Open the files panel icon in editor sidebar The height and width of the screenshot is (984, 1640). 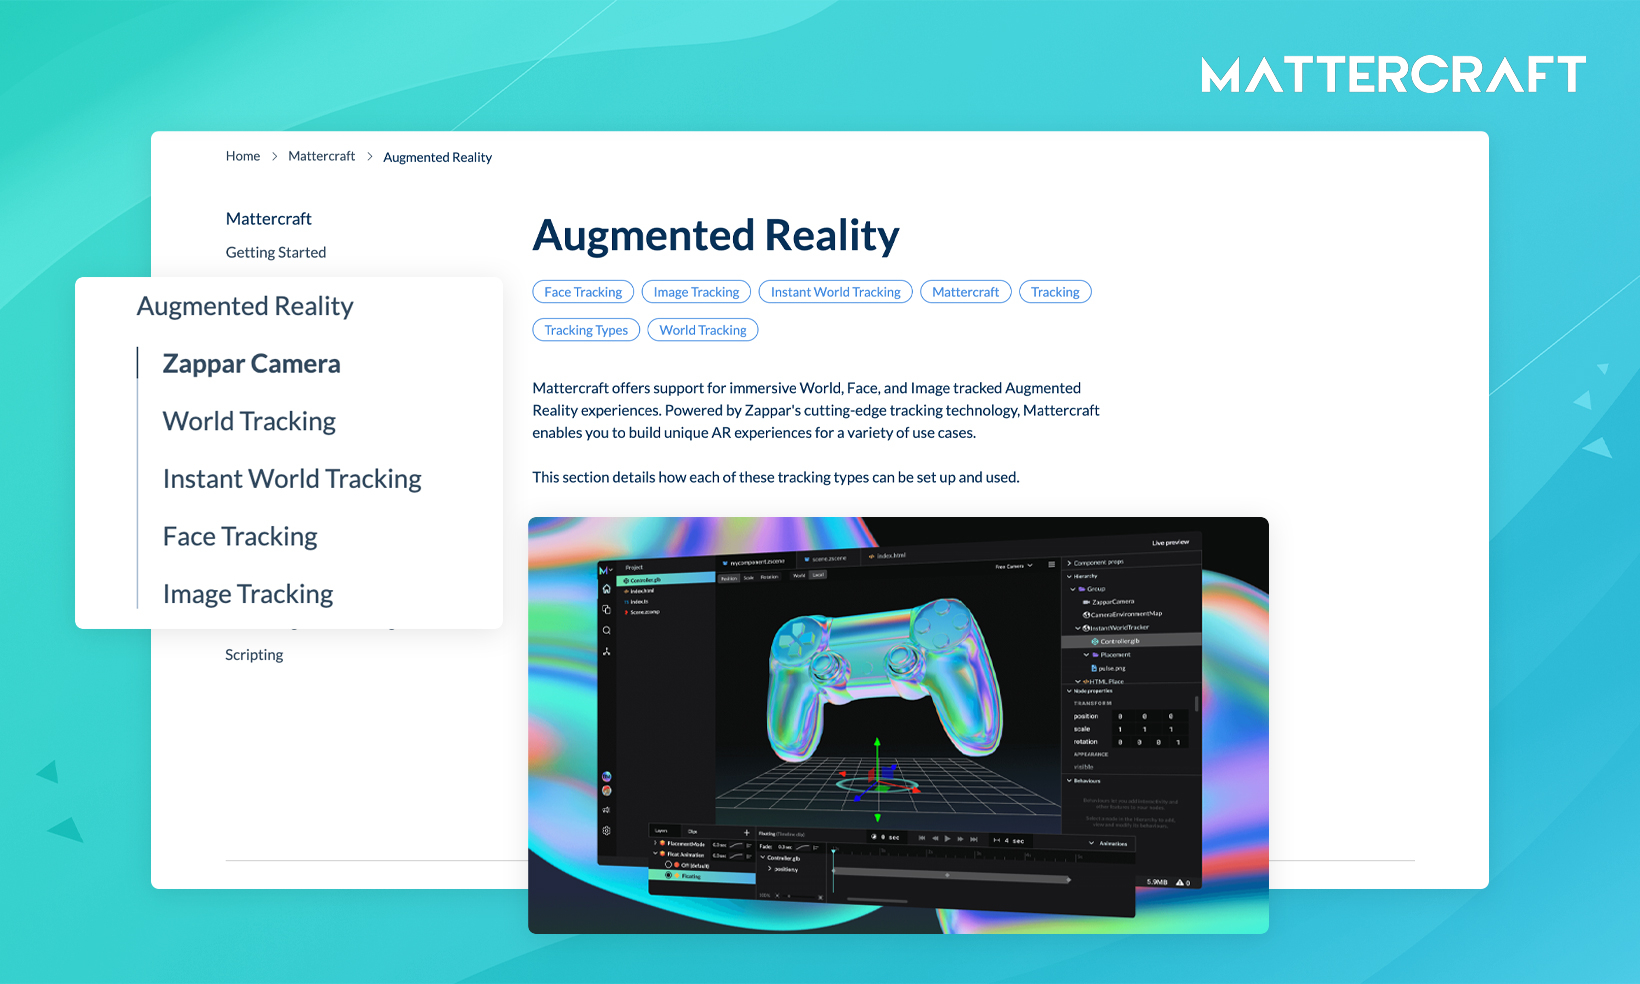point(606,609)
